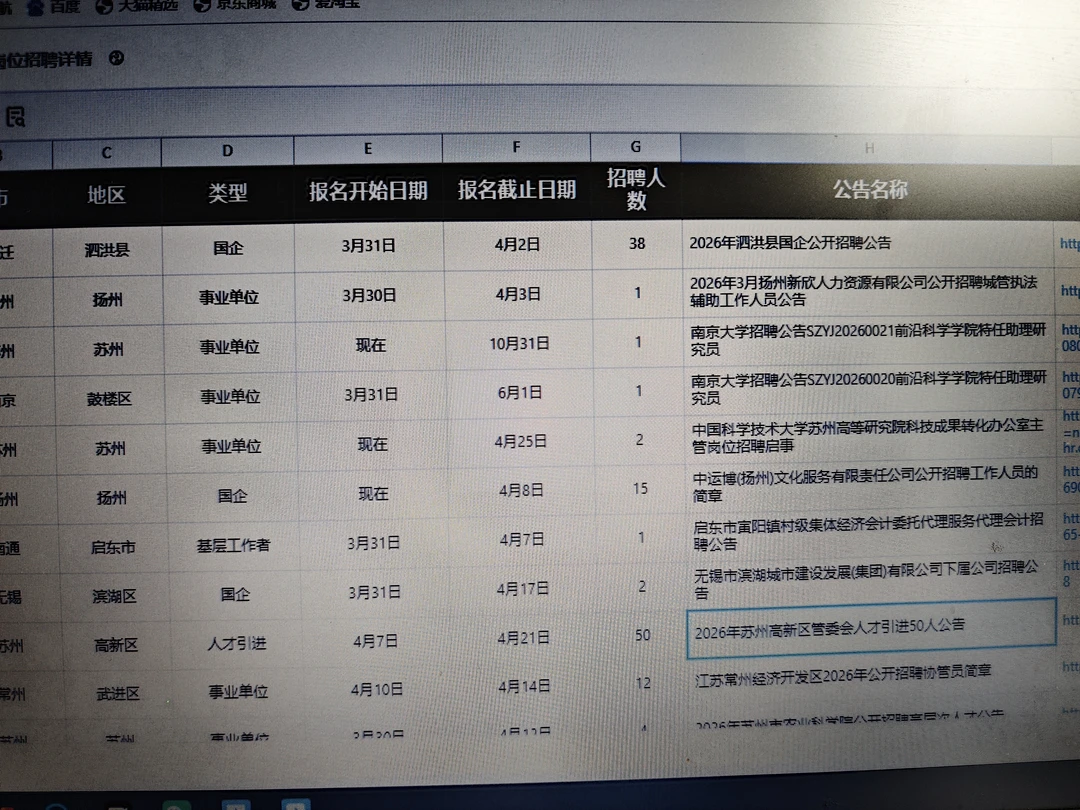Click the 报名截止日期 header cell
This screenshot has height=810, width=1080.
(x=517, y=190)
